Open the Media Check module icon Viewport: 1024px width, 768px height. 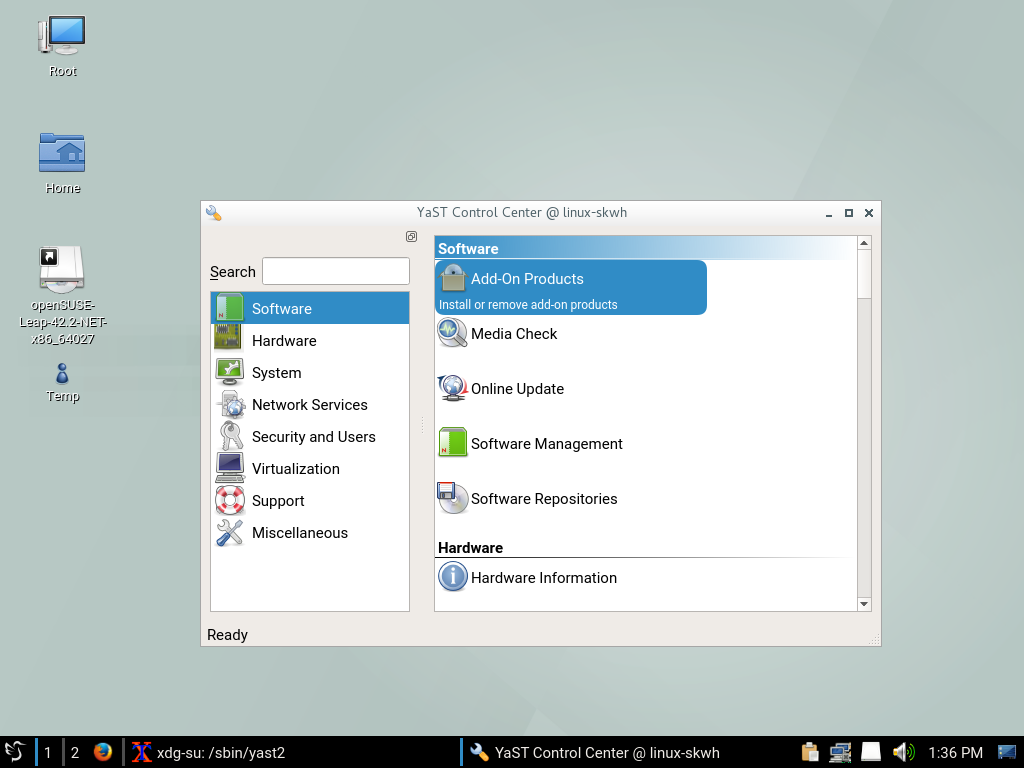[453, 334]
